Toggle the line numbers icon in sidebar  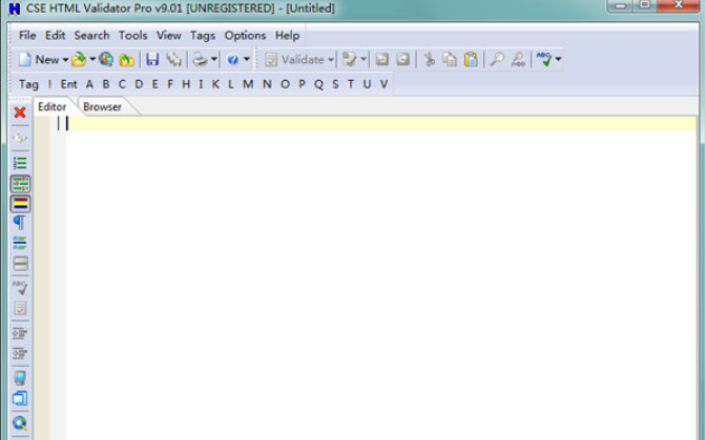click(x=19, y=163)
